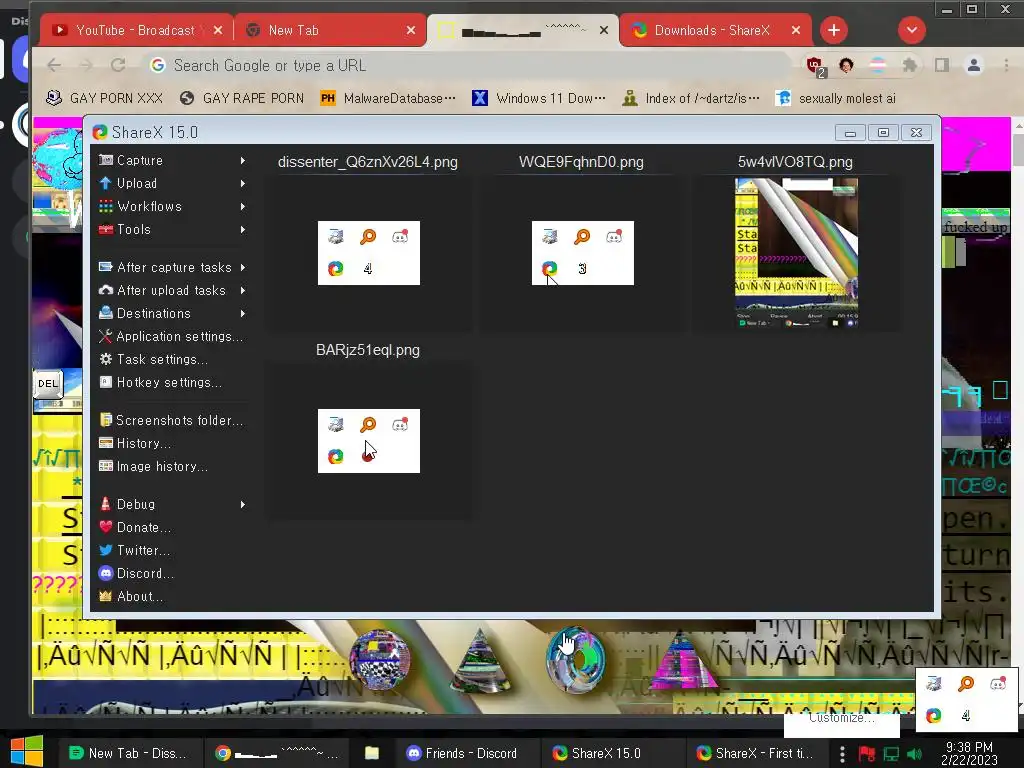This screenshot has height=768, width=1024.
Task: Close the Downloads - ShareX tab
Action: (796, 30)
